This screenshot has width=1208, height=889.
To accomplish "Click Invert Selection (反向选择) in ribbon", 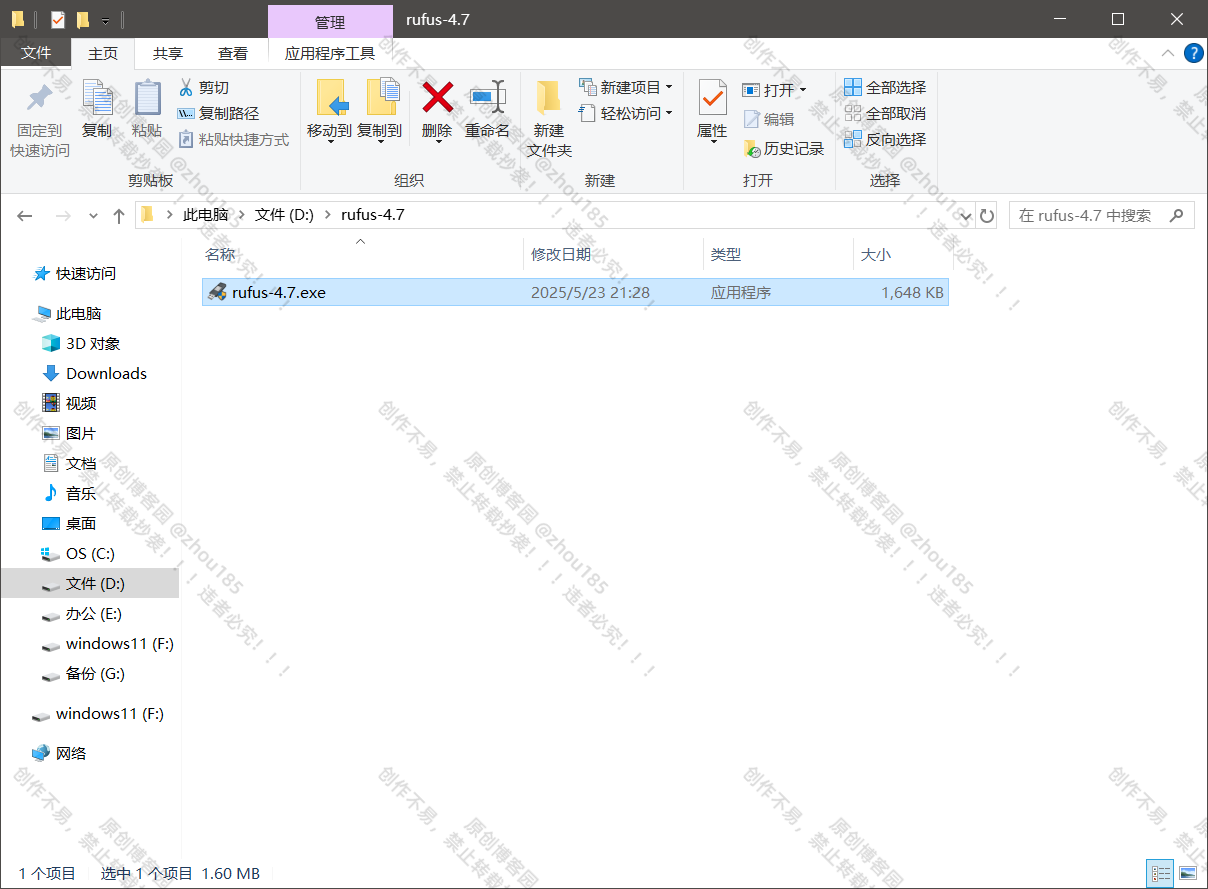I will 885,140.
